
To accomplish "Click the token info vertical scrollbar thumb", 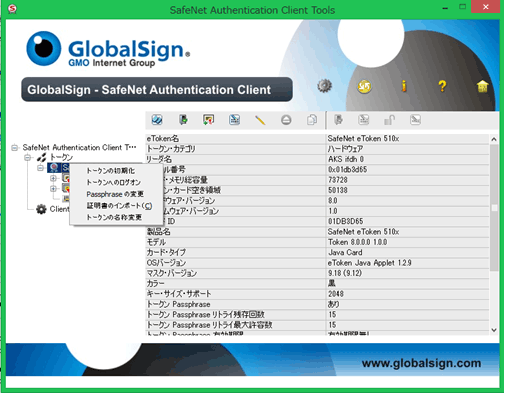I will point(494,208).
